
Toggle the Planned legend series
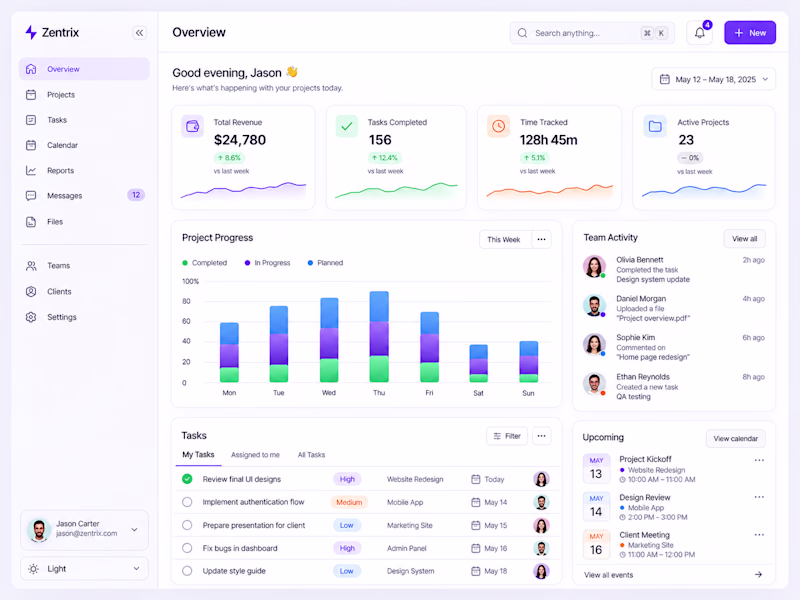326,263
